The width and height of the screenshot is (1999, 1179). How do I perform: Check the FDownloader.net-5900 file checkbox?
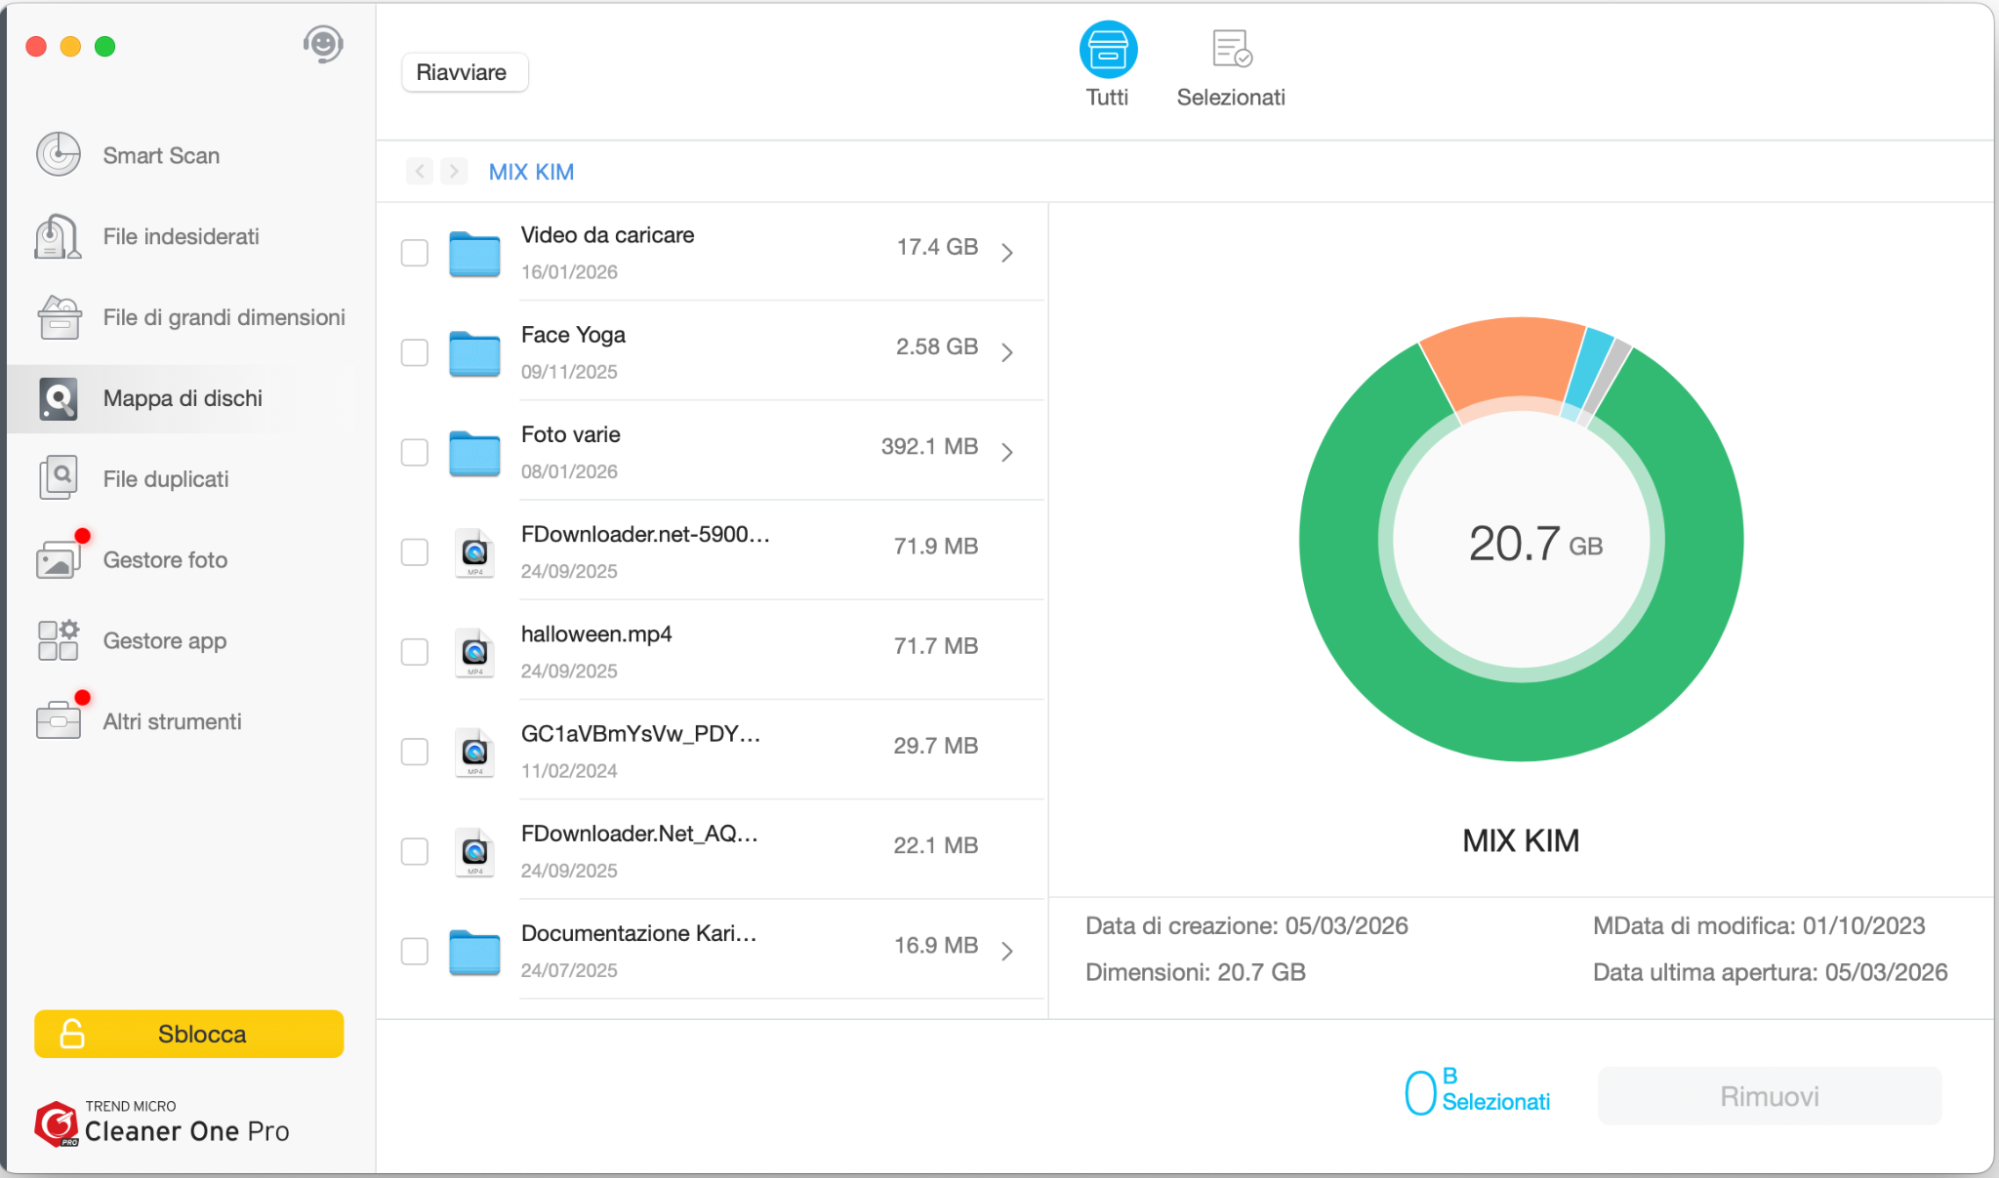coord(415,552)
